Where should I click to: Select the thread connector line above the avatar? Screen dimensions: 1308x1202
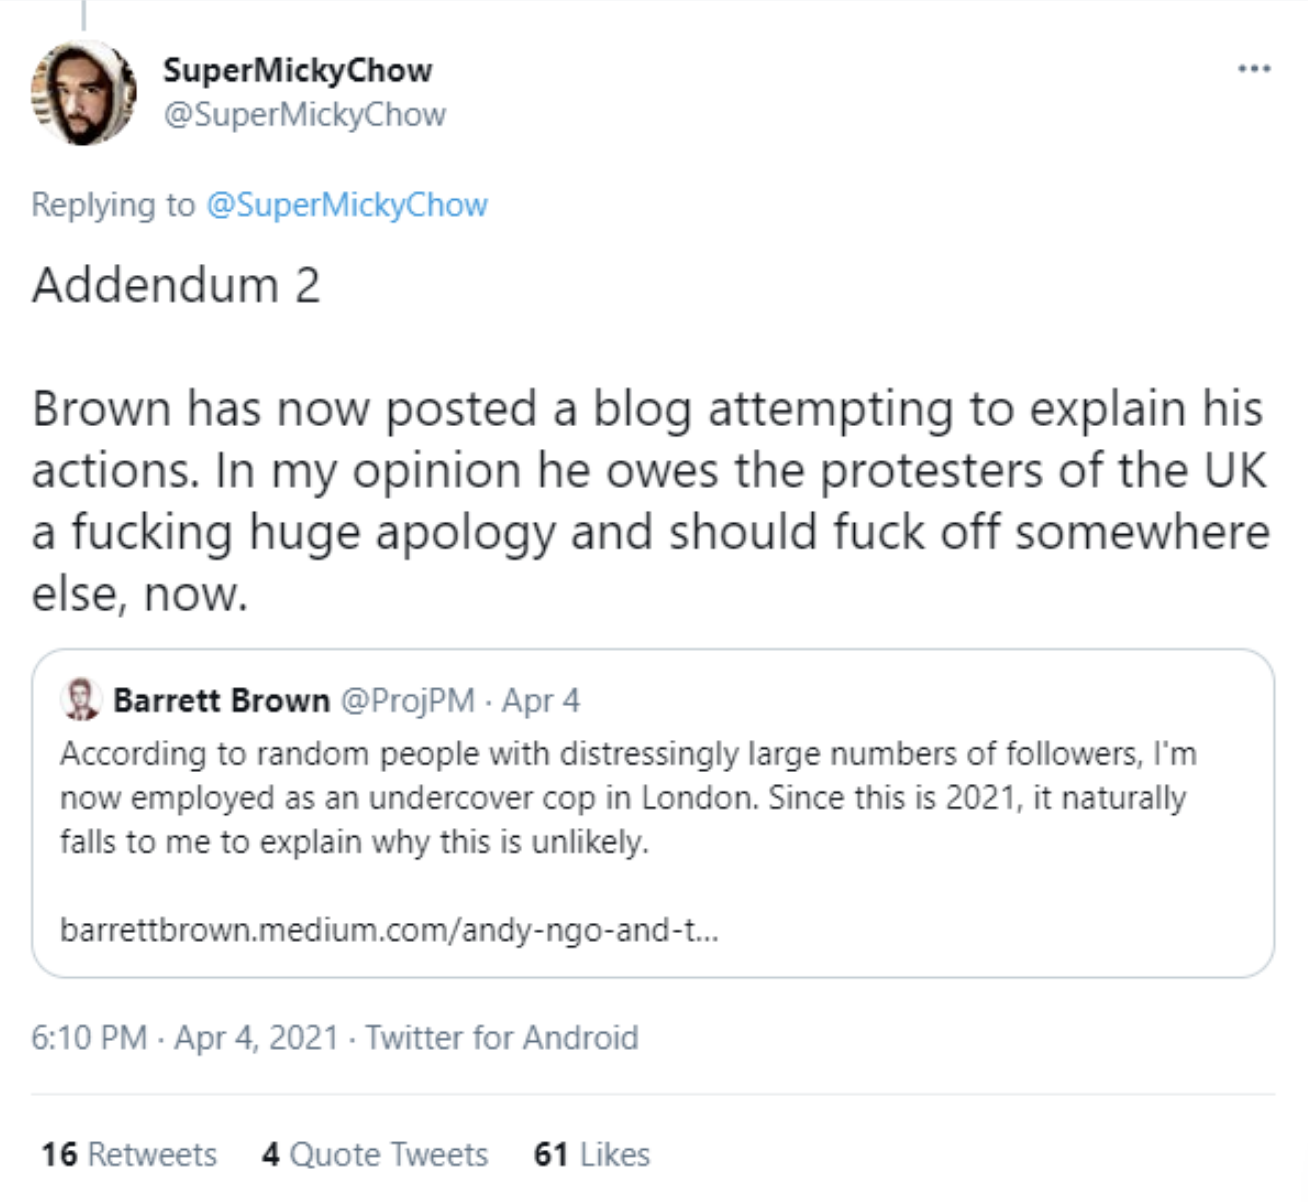(83, 14)
